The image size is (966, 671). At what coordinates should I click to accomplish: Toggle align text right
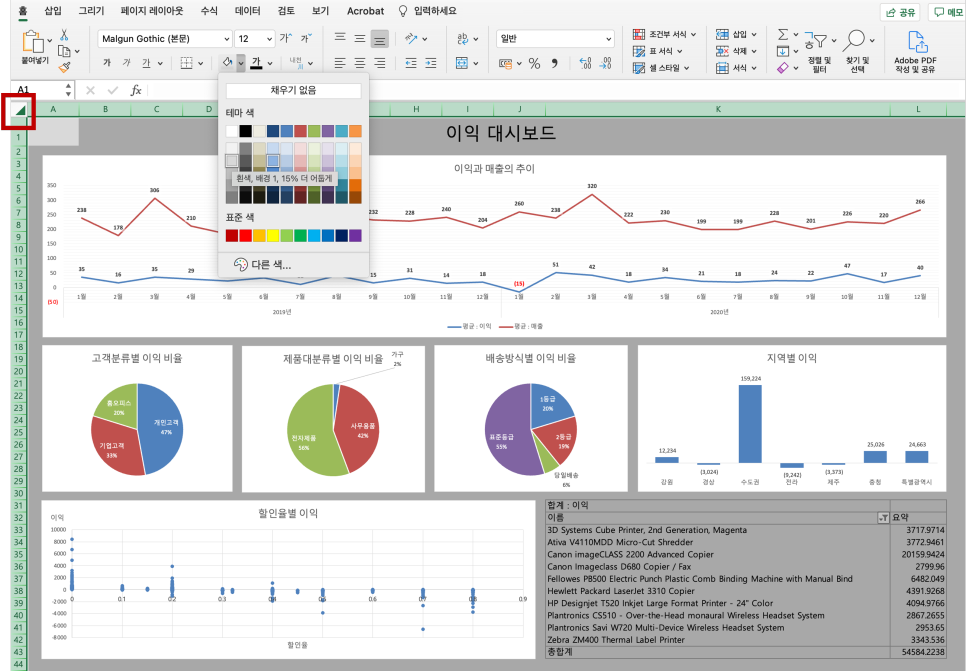coord(380,62)
